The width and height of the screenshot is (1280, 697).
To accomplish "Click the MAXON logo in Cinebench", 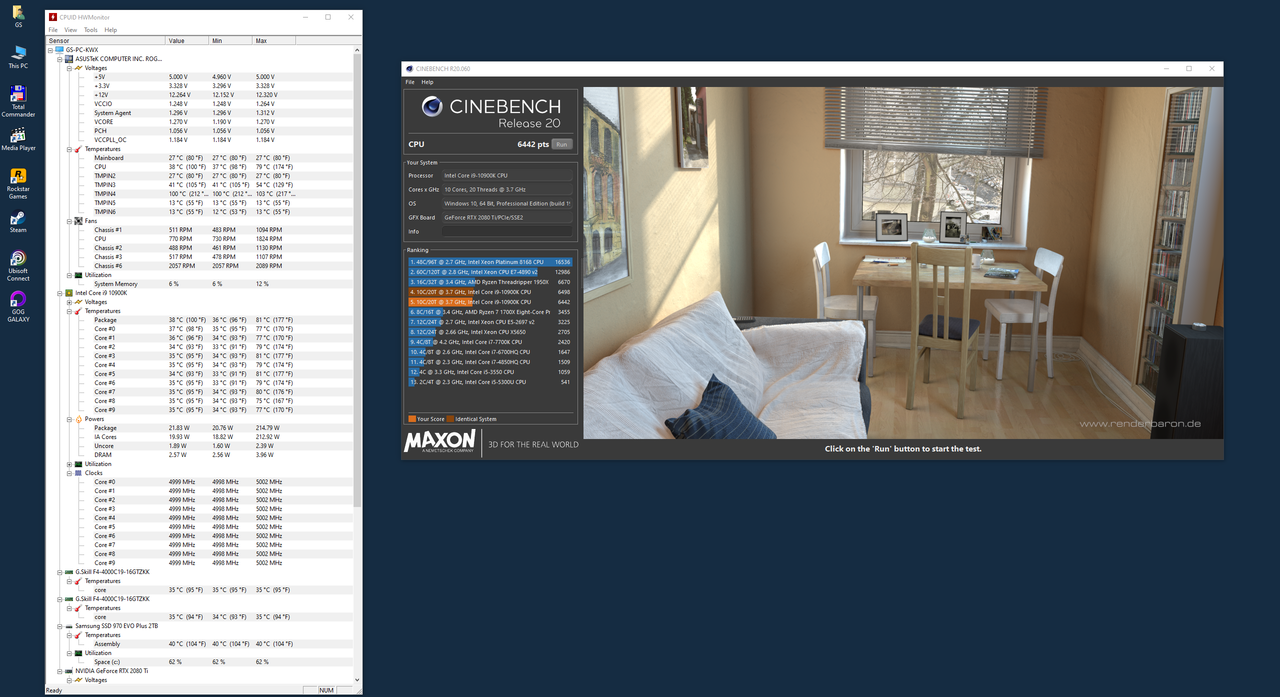I will click(x=440, y=441).
